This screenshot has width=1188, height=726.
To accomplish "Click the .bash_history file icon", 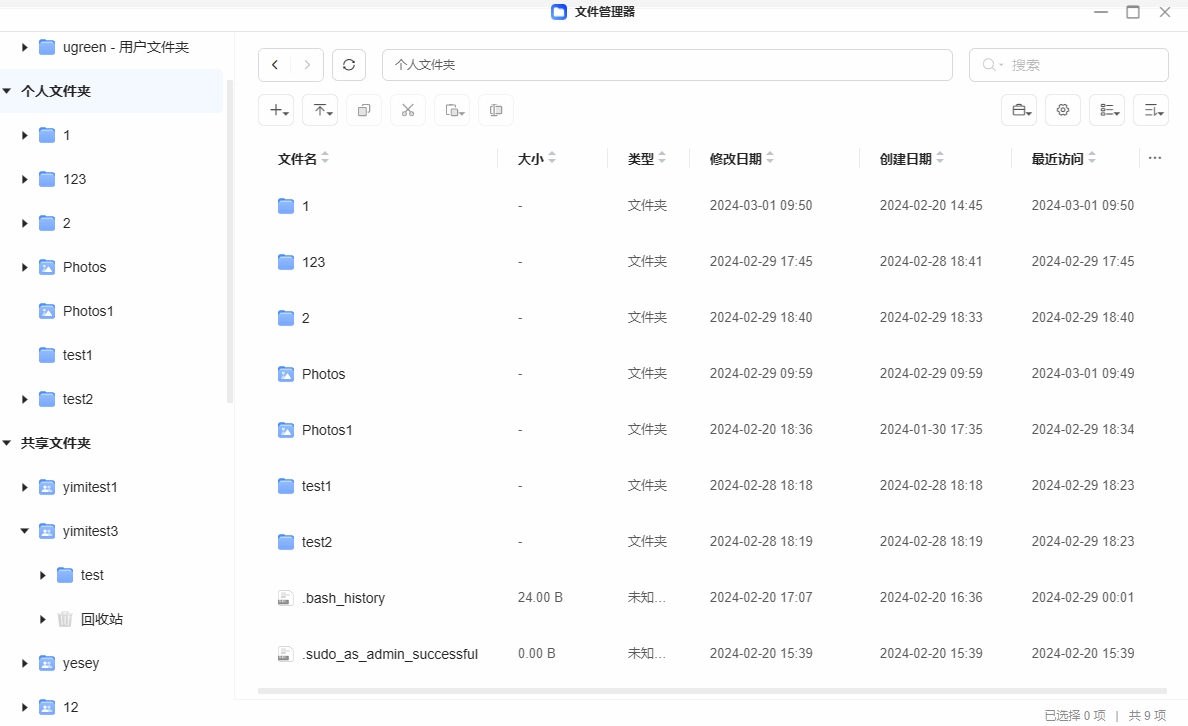I will (285, 598).
